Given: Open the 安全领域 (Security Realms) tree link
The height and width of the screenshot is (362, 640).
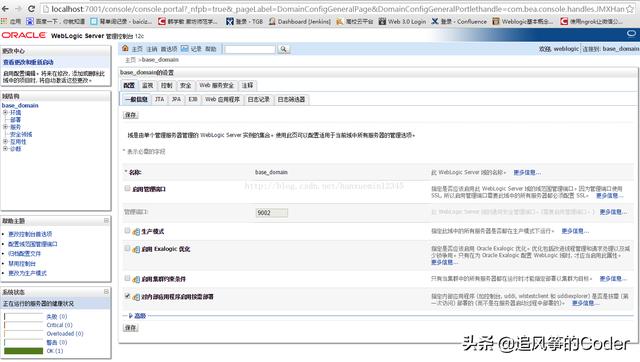Looking at the screenshot, I should (x=21, y=134).
